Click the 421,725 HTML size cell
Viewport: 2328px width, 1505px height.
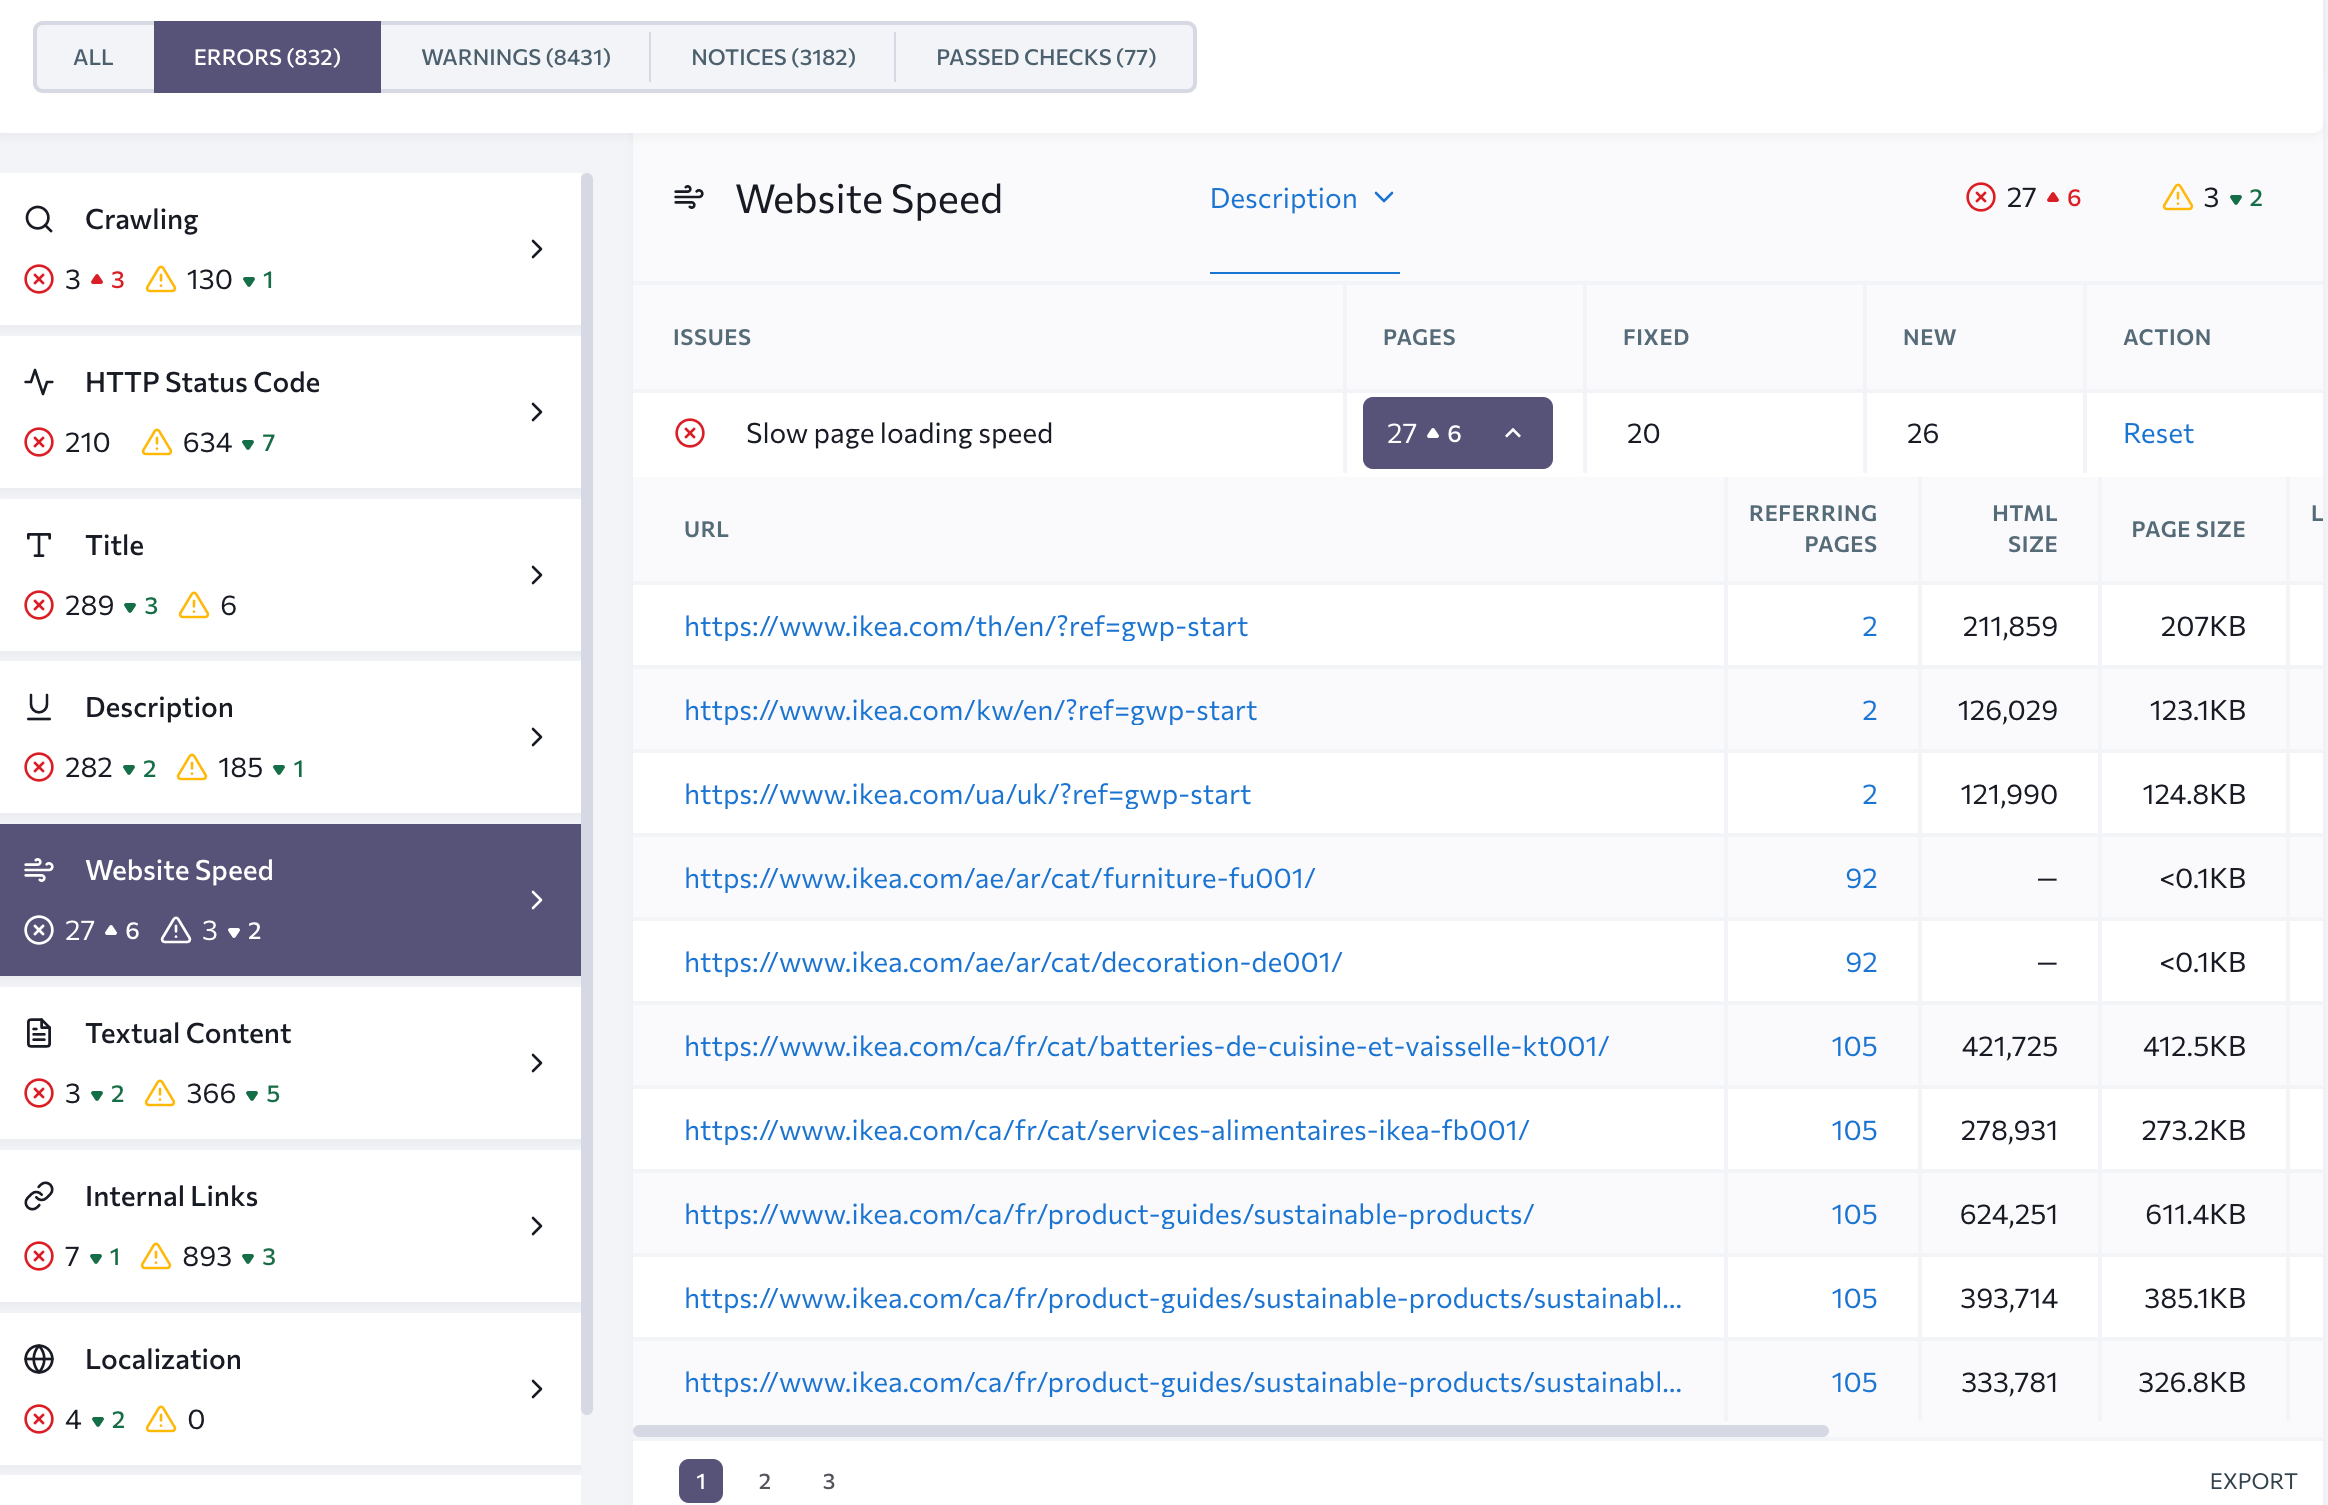click(x=2009, y=1046)
